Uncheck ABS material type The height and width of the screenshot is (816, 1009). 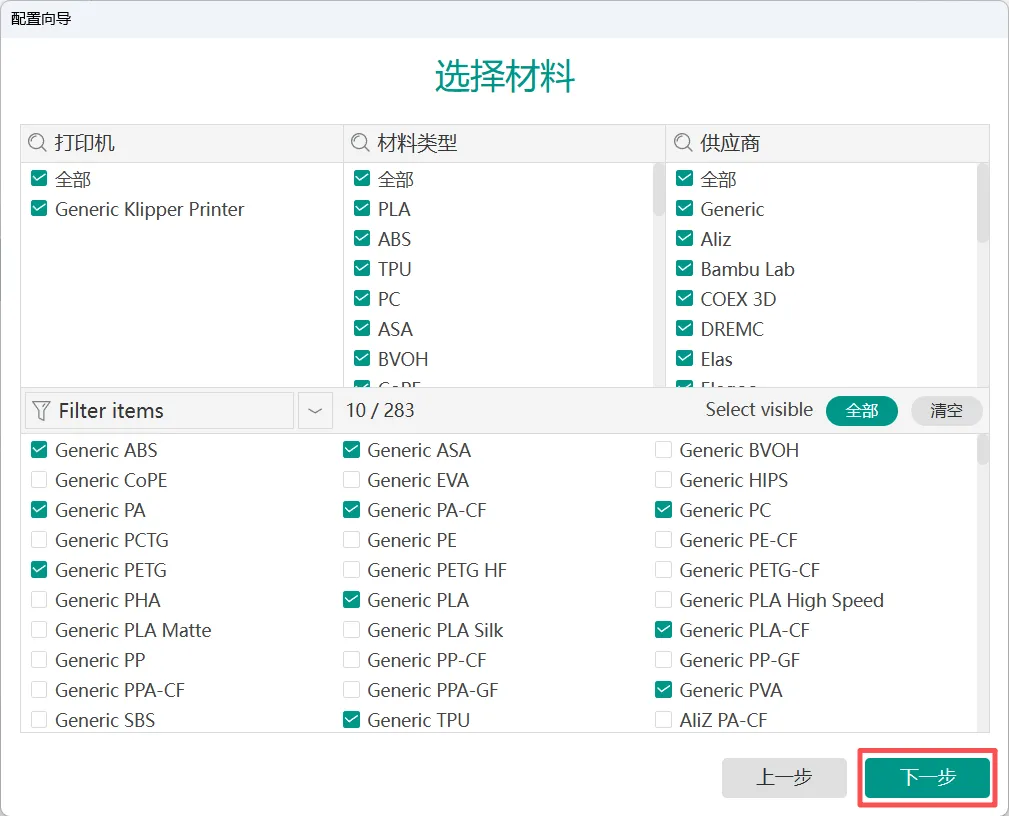click(x=362, y=239)
